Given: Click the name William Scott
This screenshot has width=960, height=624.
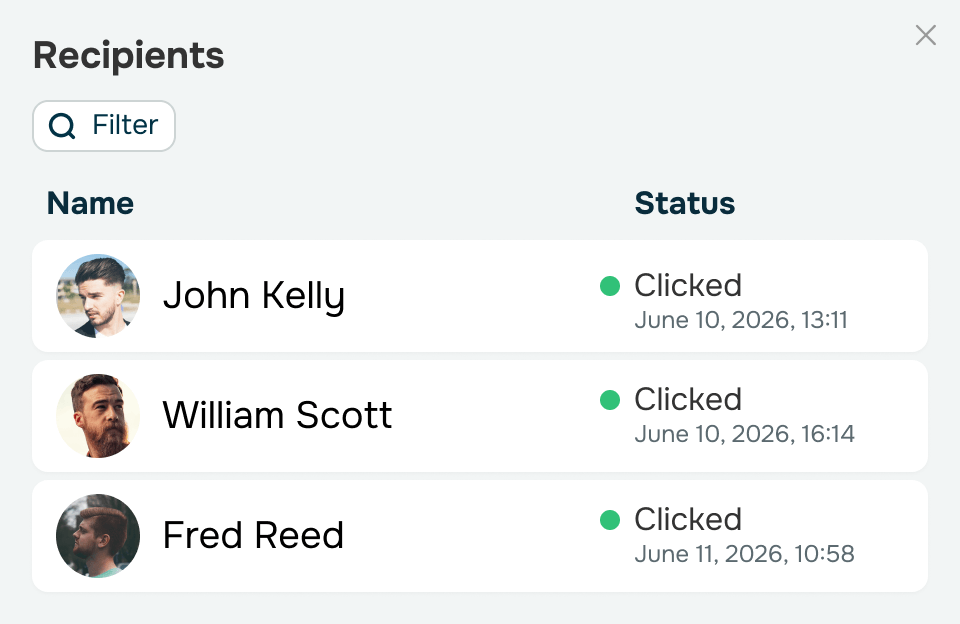Looking at the screenshot, I should [x=277, y=415].
